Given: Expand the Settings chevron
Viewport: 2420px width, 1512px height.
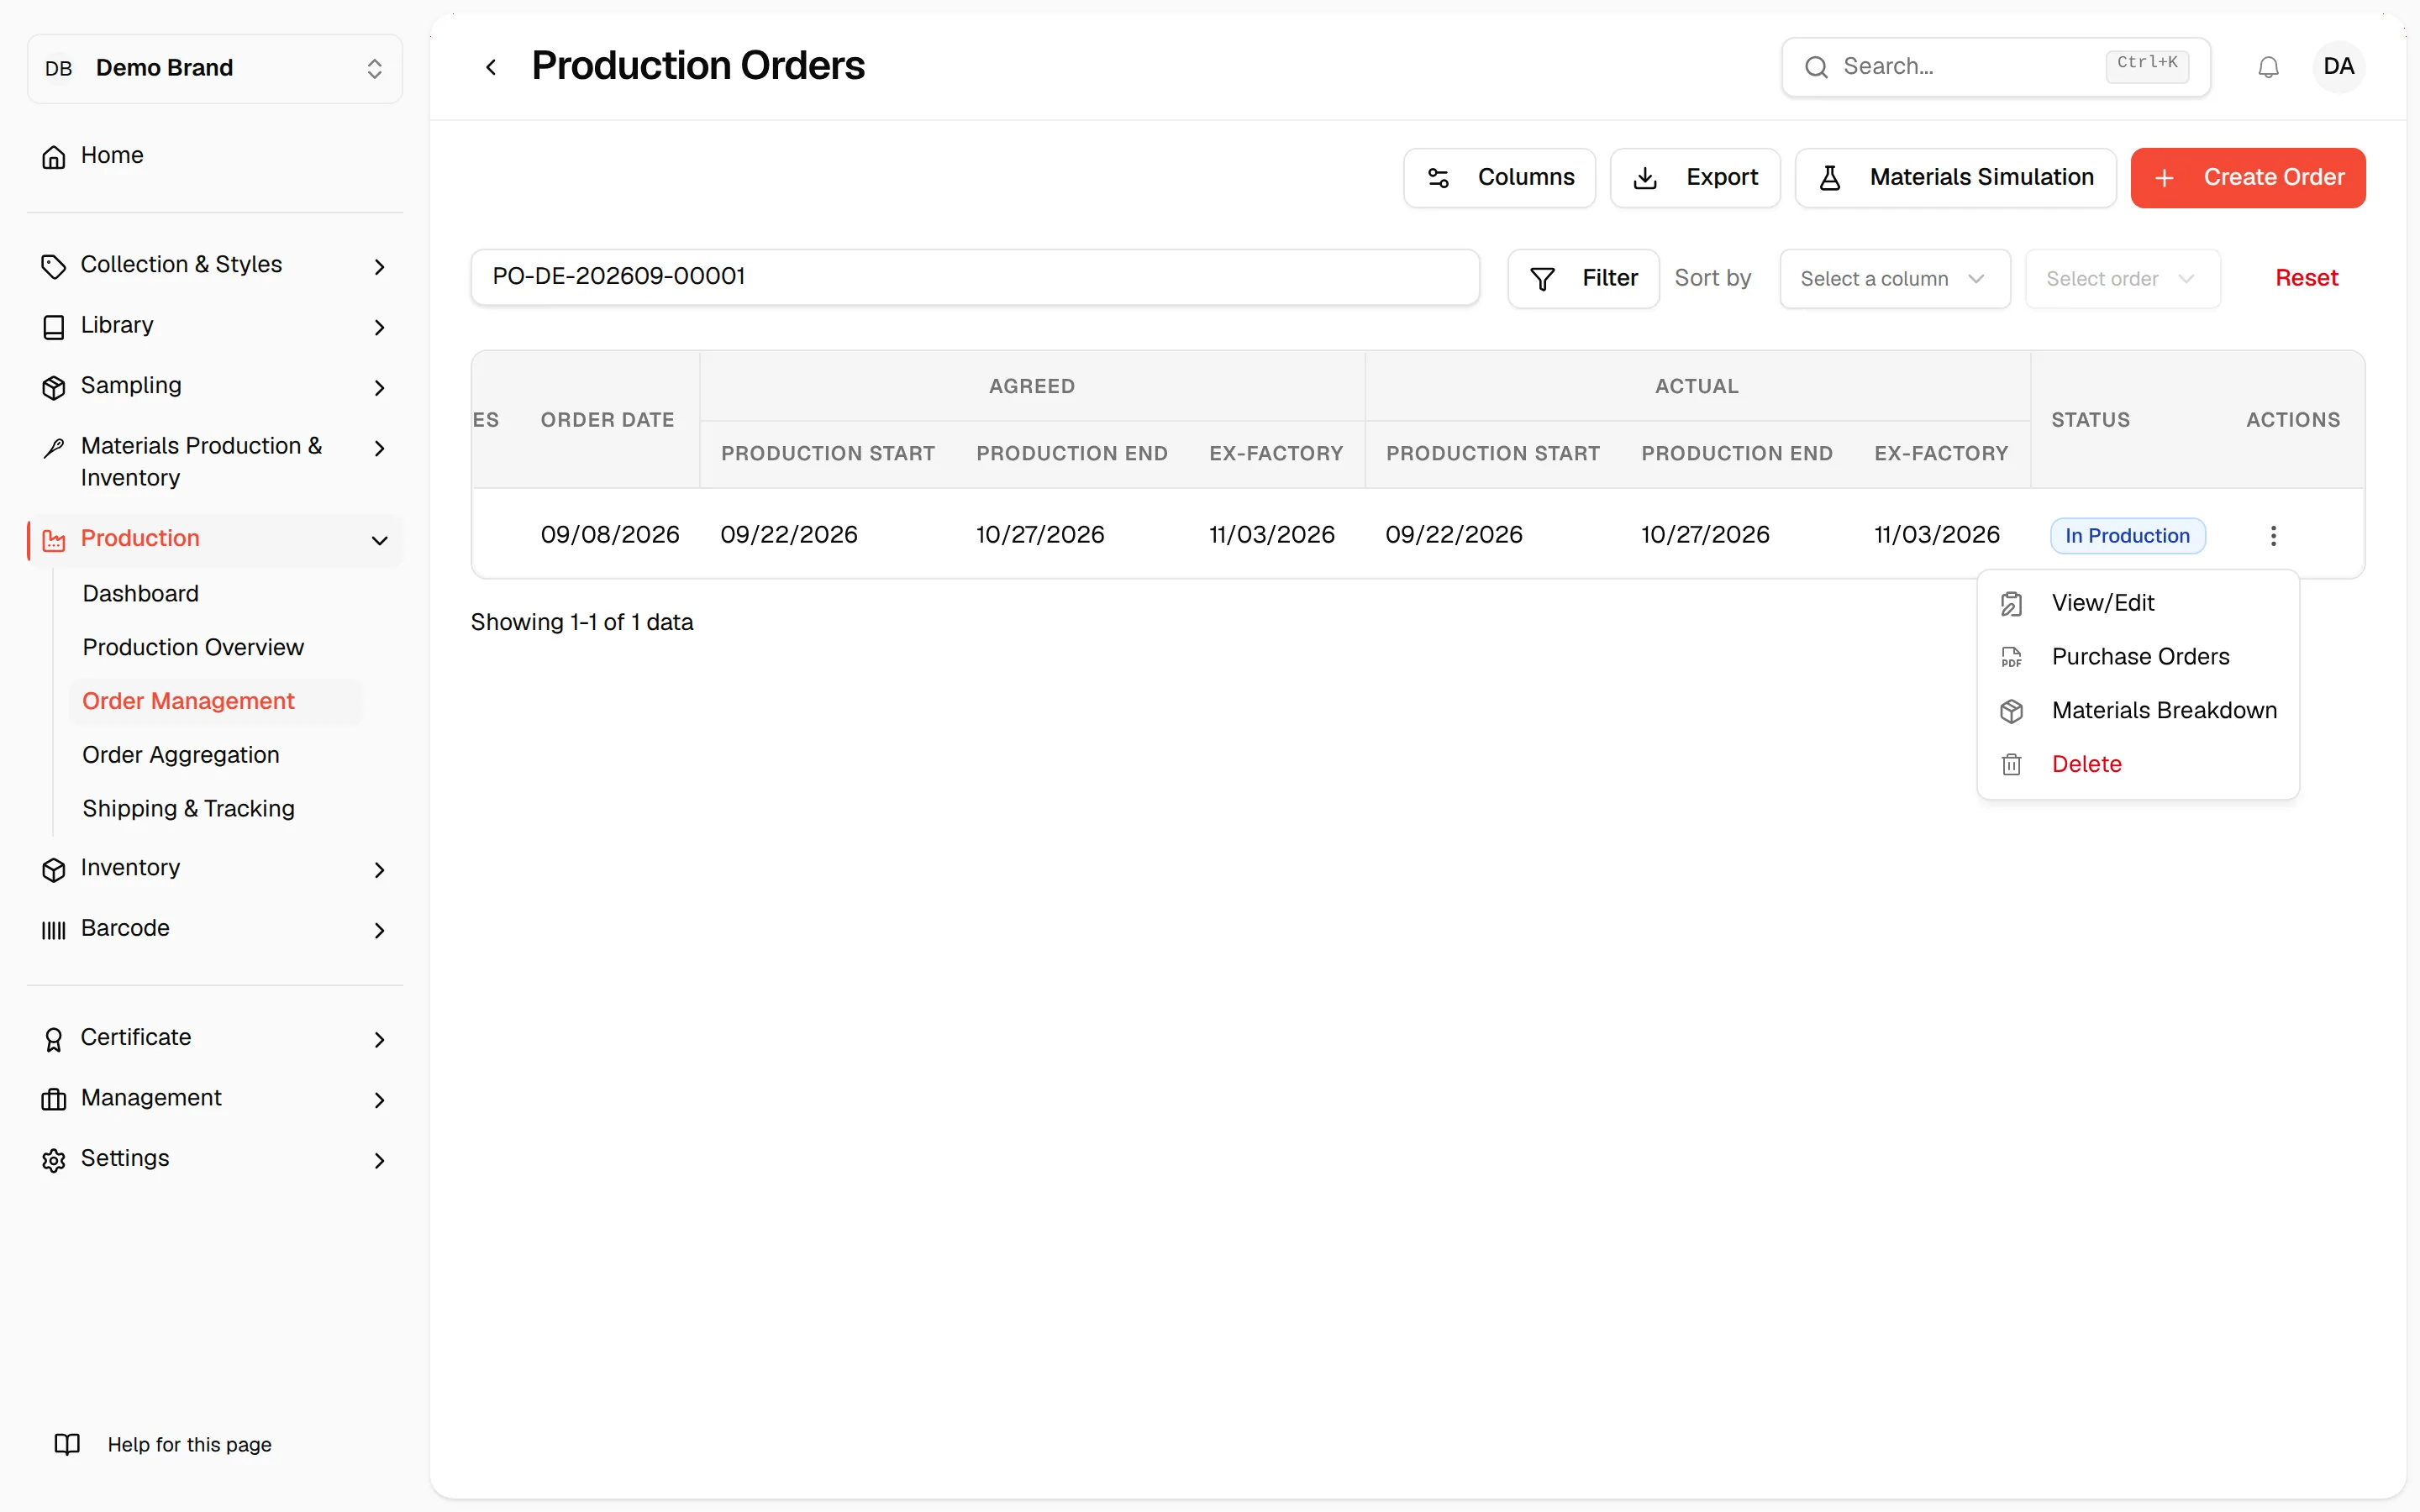Looking at the screenshot, I should (x=379, y=1160).
